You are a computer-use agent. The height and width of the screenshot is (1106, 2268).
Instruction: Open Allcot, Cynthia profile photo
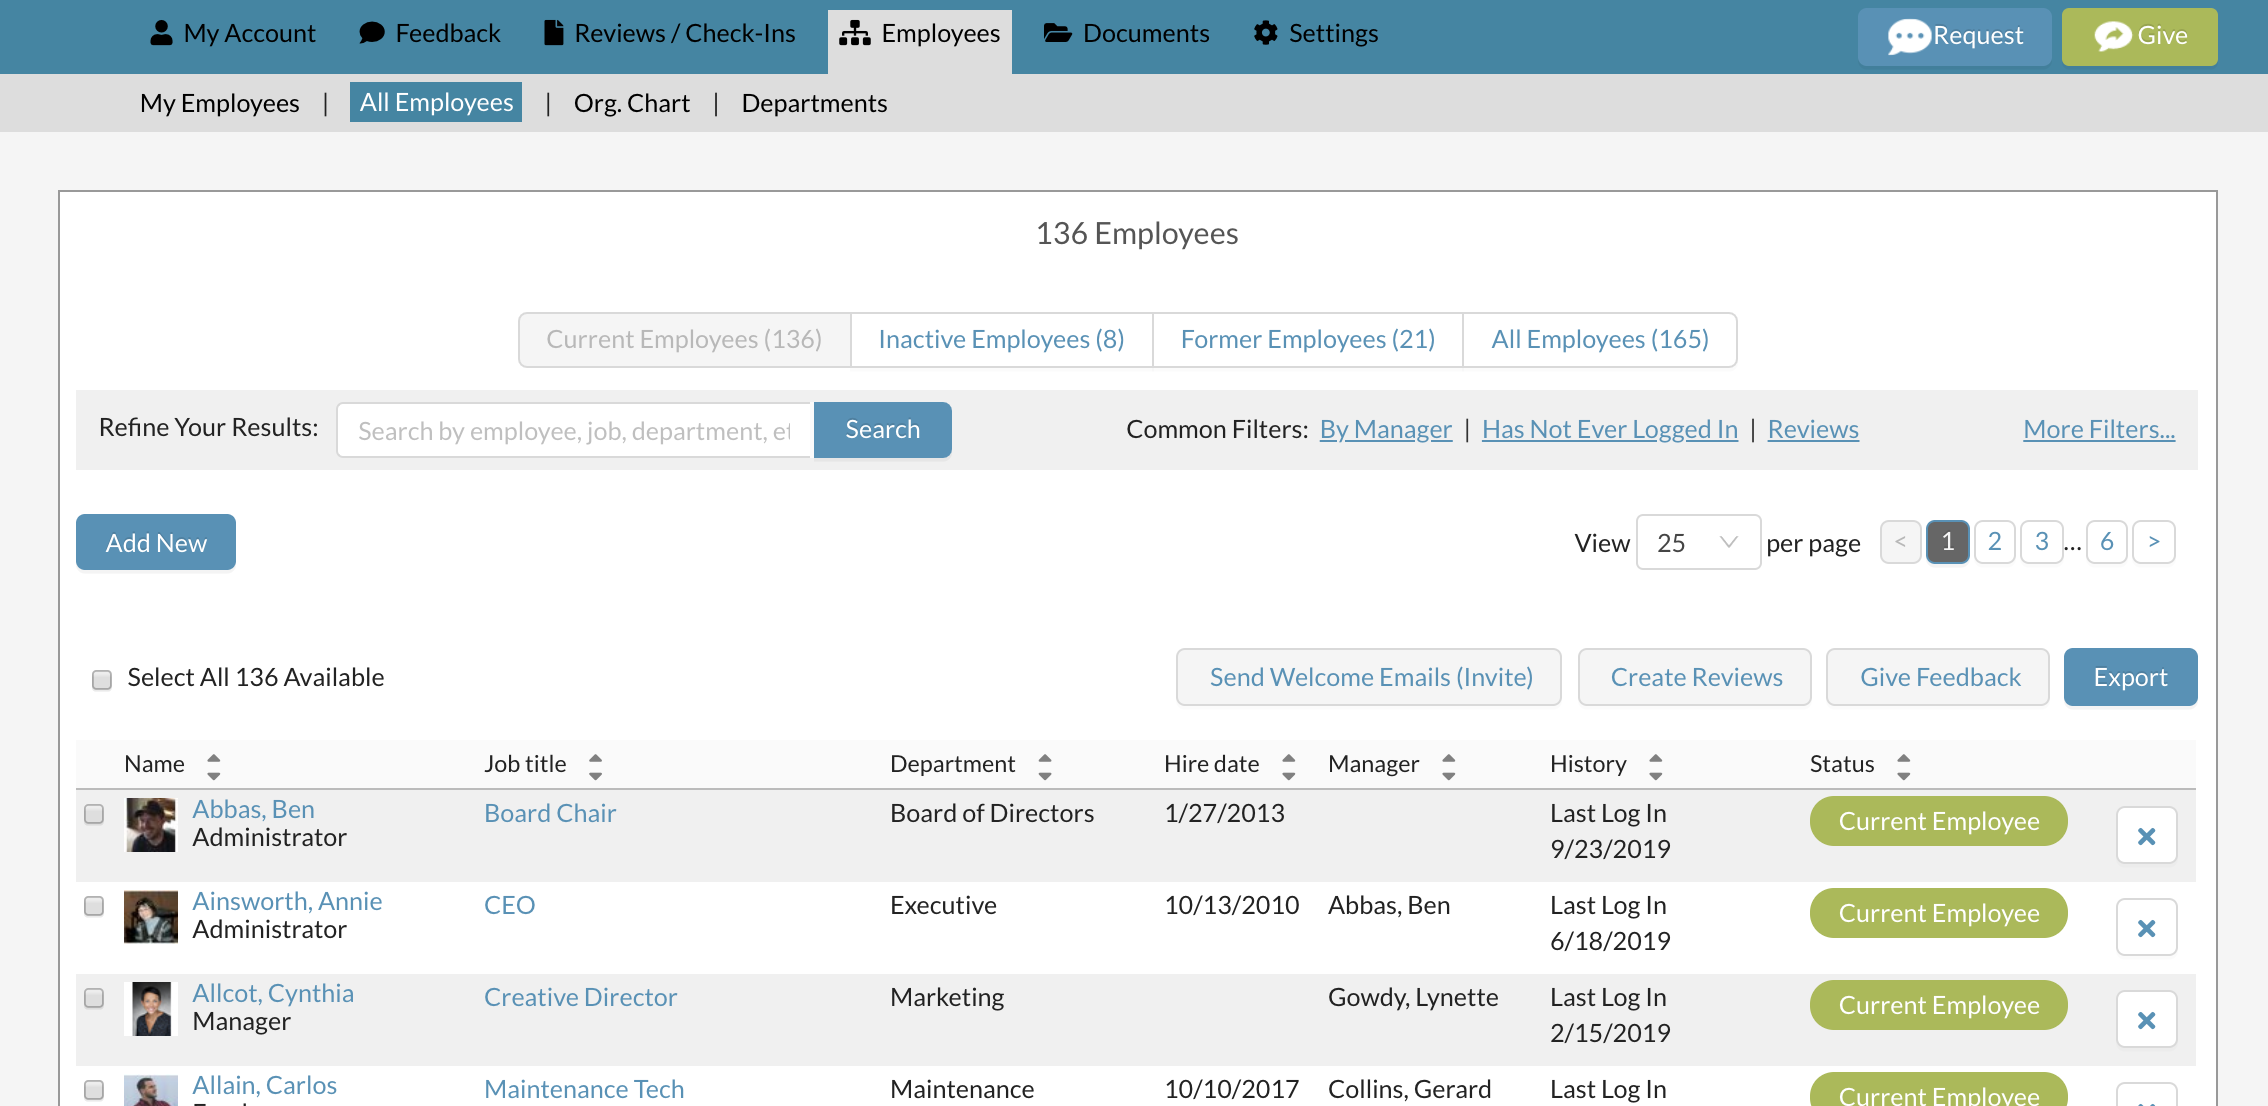pos(153,1009)
